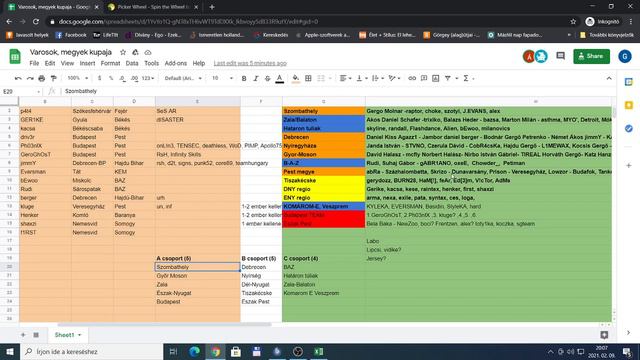Screen dimensions: 640x360
Task: Open the all sheets list icon
Action: pyautogui.click(x=36, y=335)
